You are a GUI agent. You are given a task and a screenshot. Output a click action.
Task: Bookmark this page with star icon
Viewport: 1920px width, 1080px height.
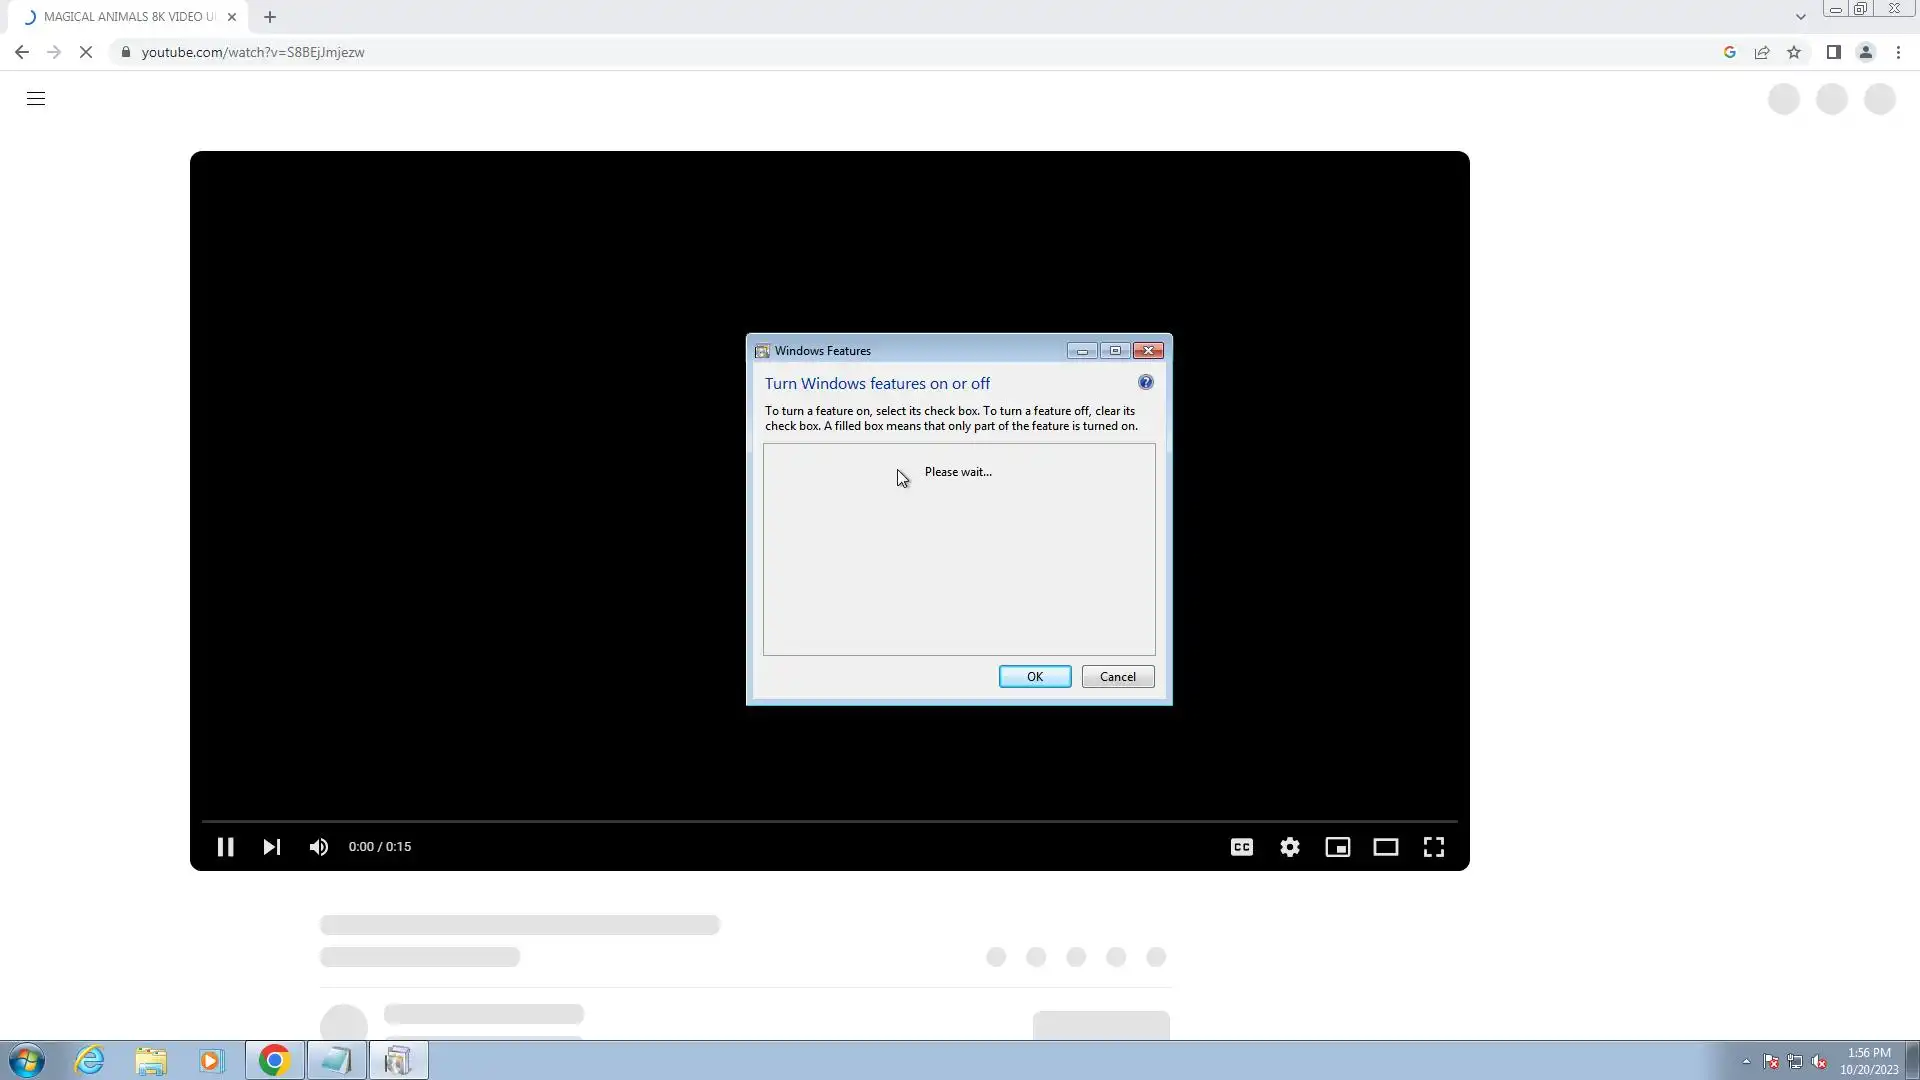tap(1794, 52)
